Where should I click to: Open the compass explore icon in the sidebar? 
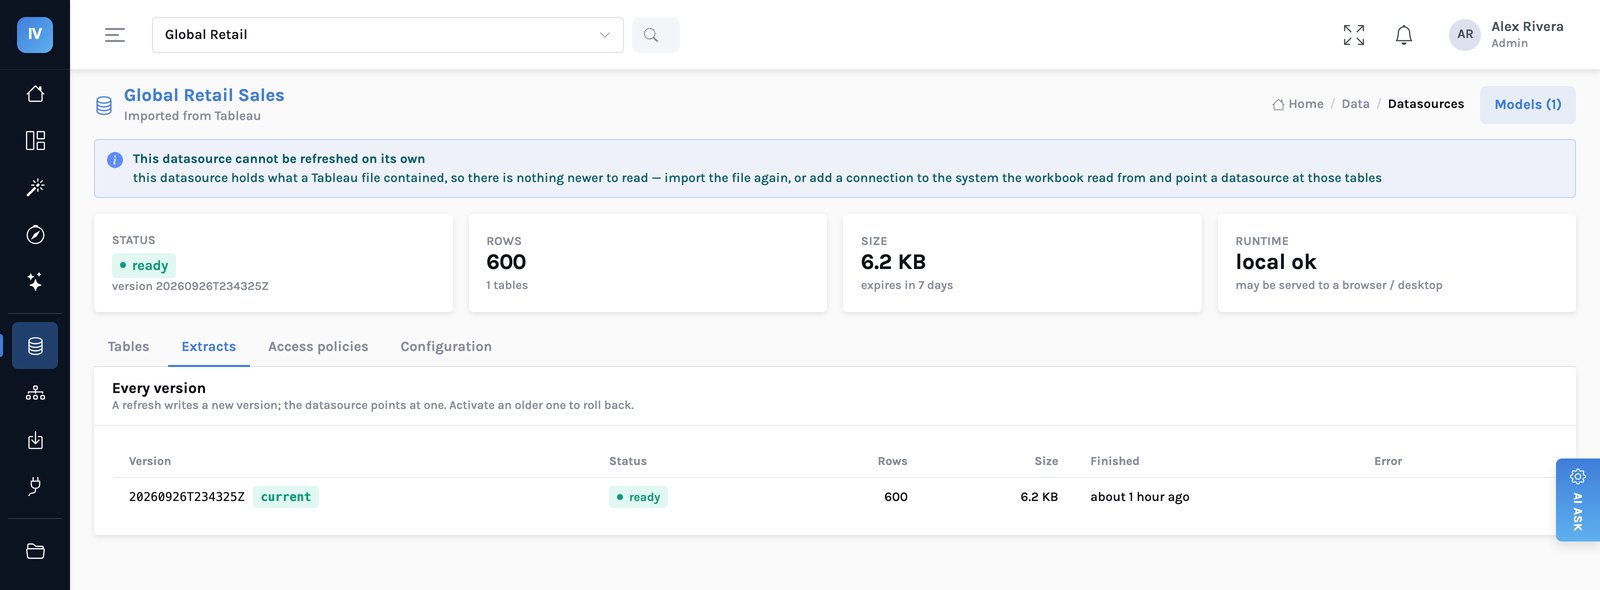pyautogui.click(x=35, y=235)
